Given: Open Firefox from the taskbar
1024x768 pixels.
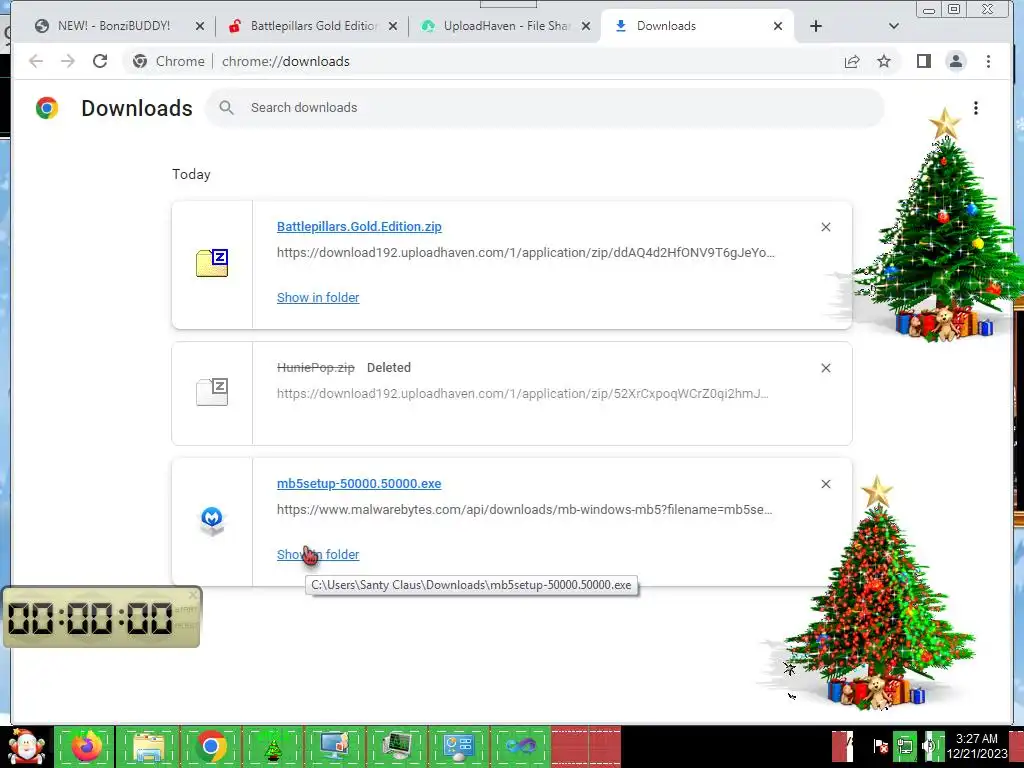Looking at the screenshot, I should tap(85, 746).
